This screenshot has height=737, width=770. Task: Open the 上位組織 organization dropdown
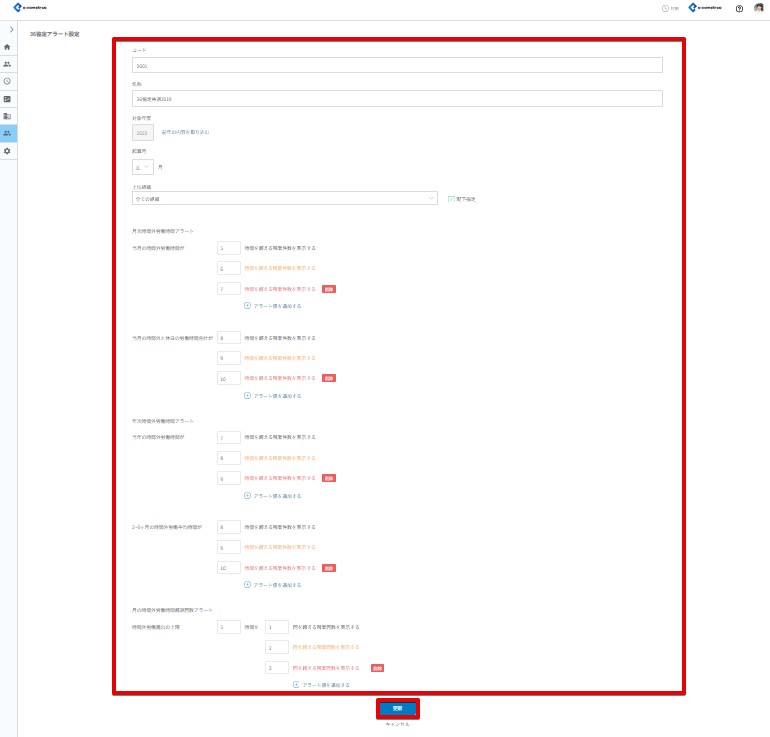pyautogui.click(x=286, y=198)
